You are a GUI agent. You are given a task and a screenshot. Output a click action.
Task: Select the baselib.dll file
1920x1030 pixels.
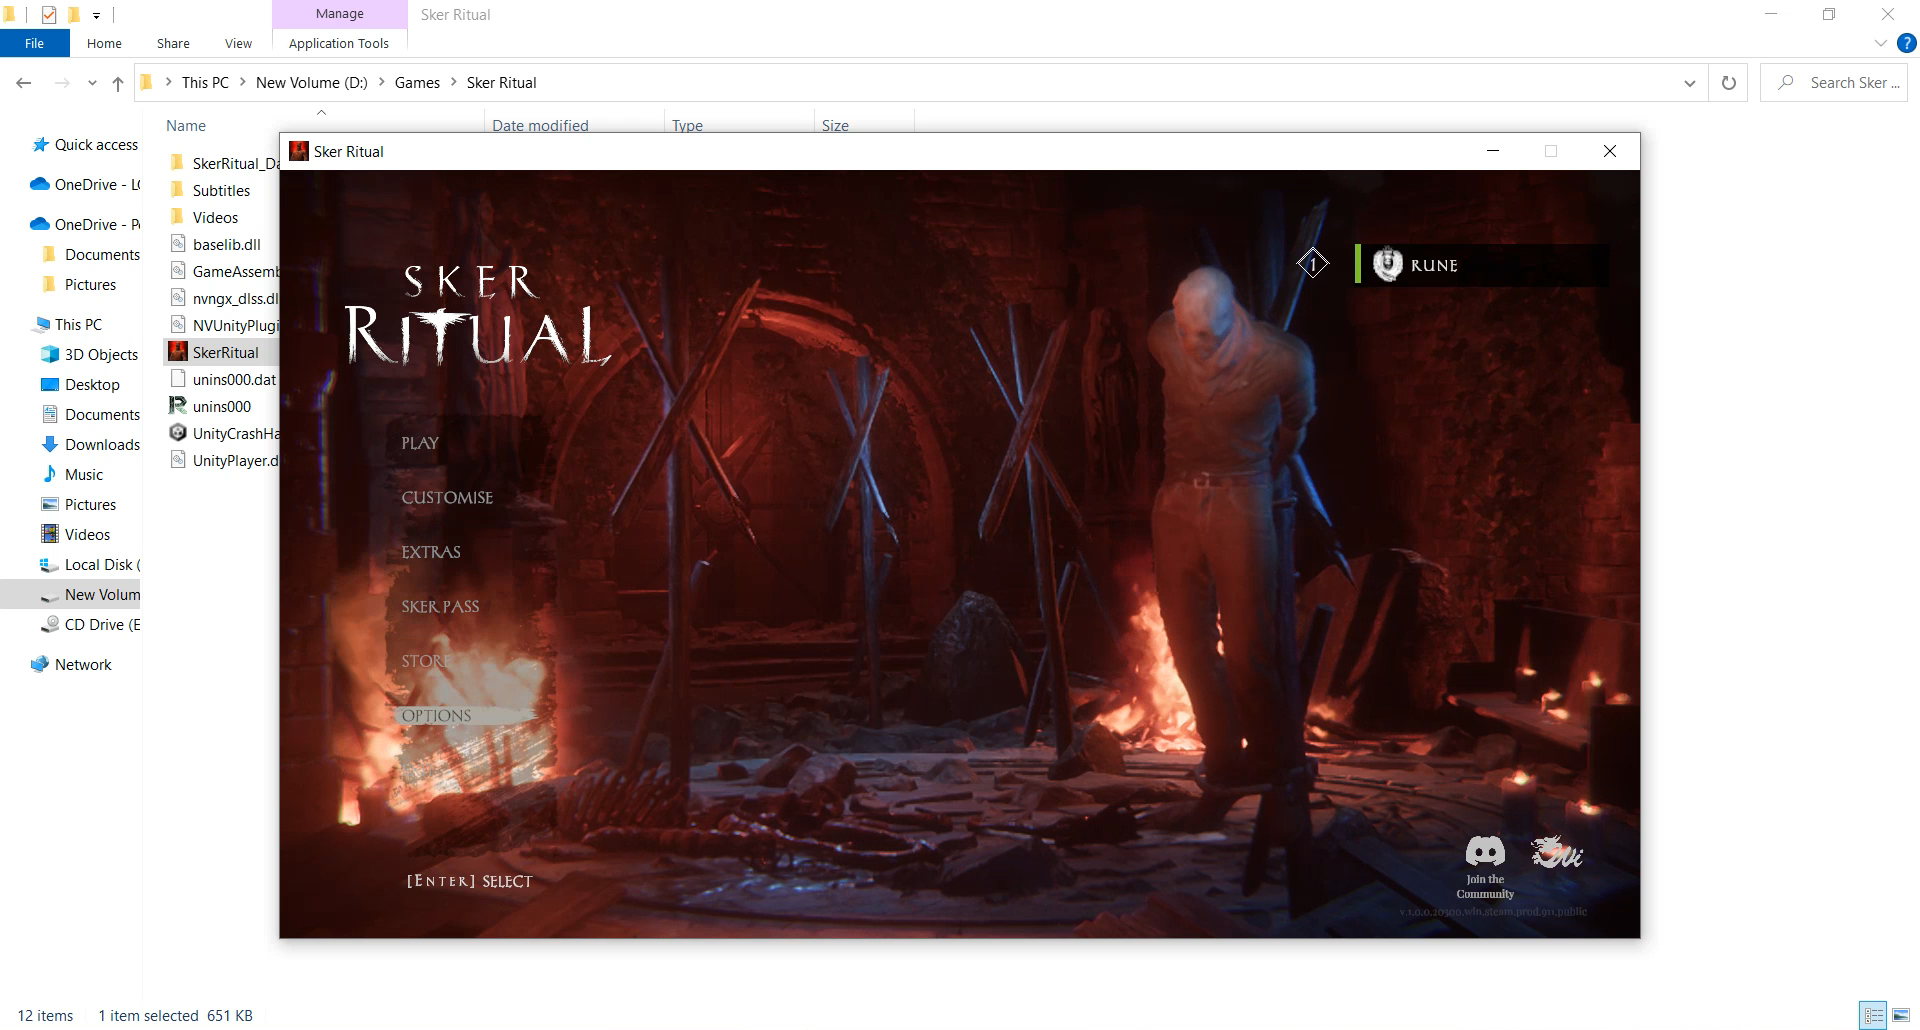point(215,245)
